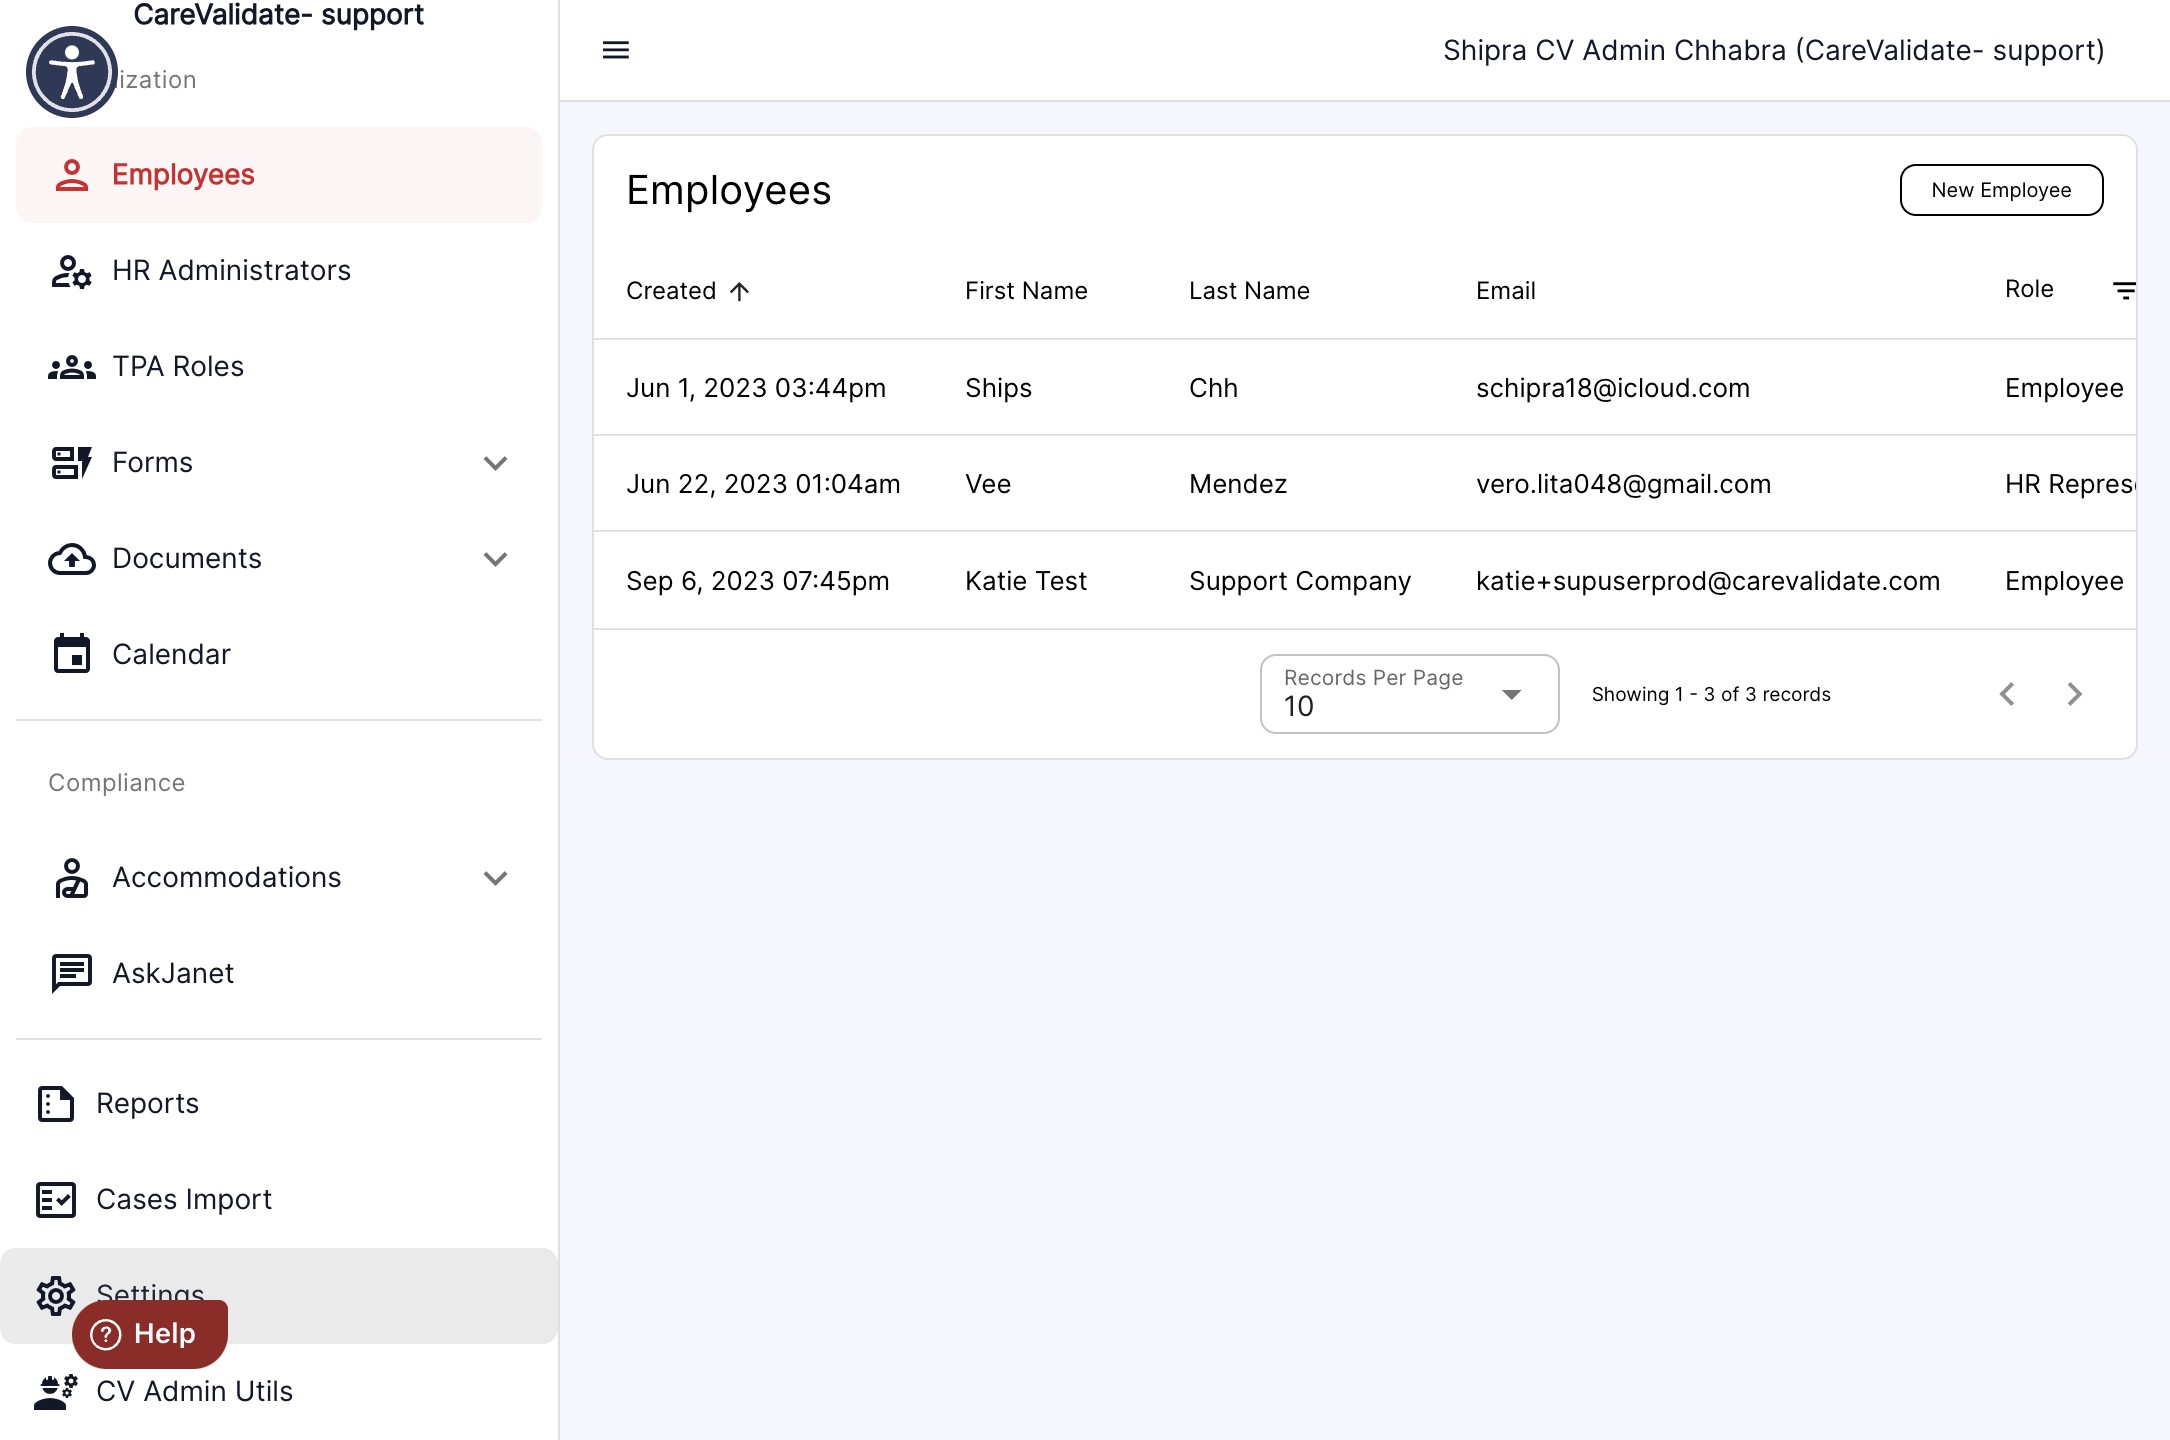
Task: Click the Role column header
Action: [2029, 289]
